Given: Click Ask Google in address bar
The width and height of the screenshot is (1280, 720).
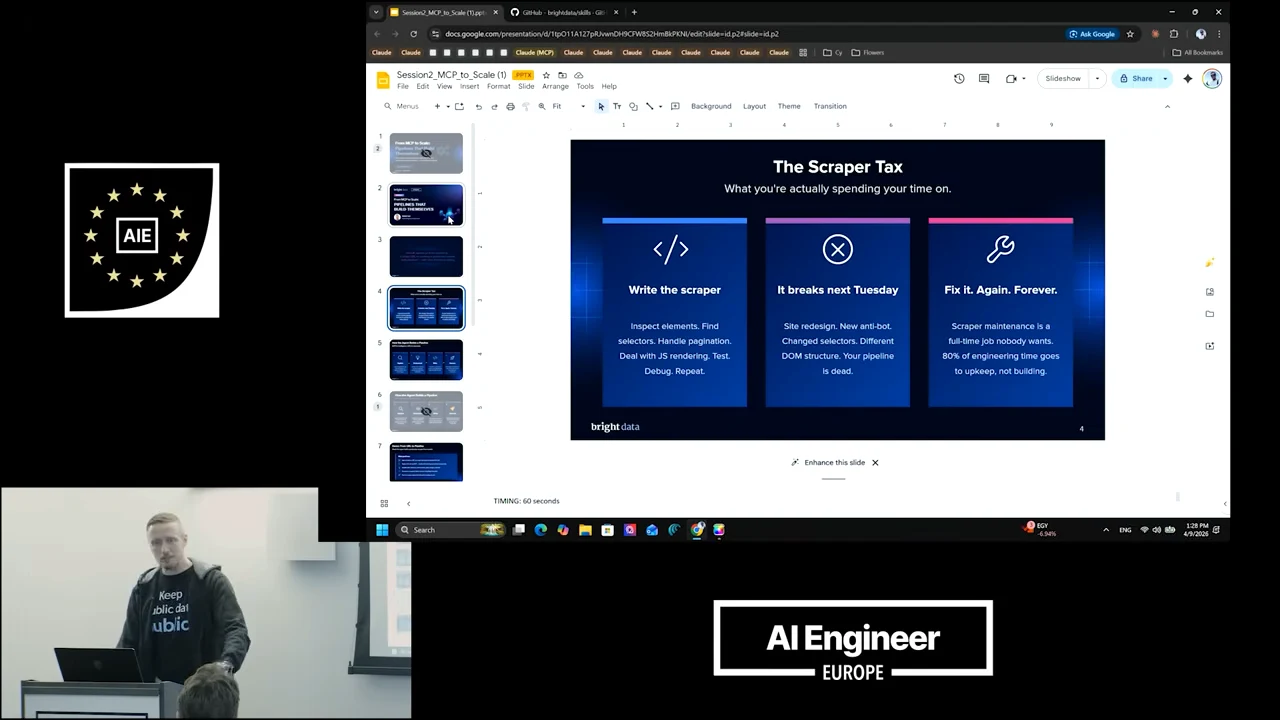Looking at the screenshot, I should [1092, 34].
